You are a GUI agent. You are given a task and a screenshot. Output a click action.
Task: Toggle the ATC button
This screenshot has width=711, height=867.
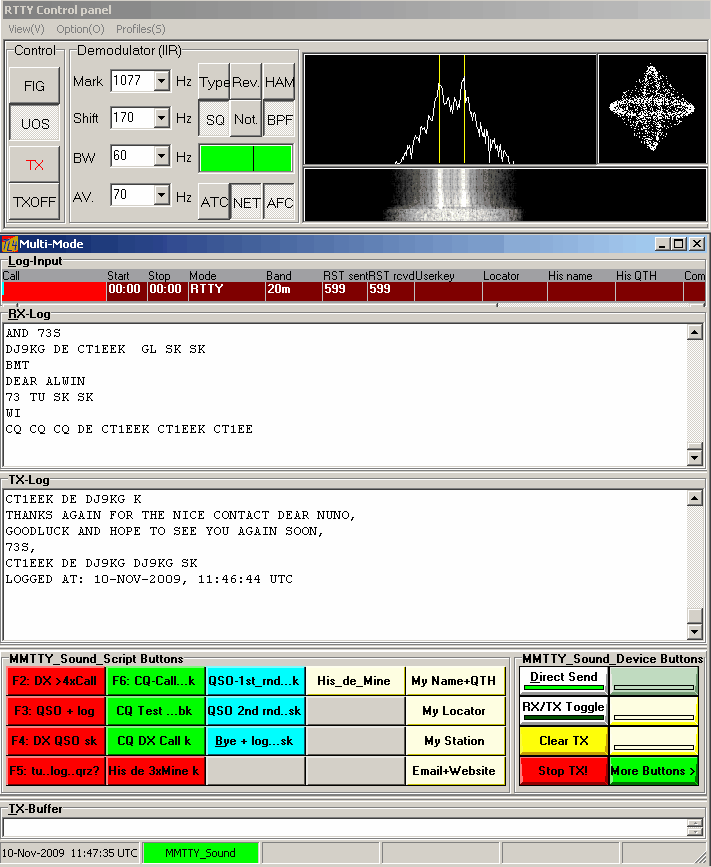pyautogui.click(x=214, y=202)
